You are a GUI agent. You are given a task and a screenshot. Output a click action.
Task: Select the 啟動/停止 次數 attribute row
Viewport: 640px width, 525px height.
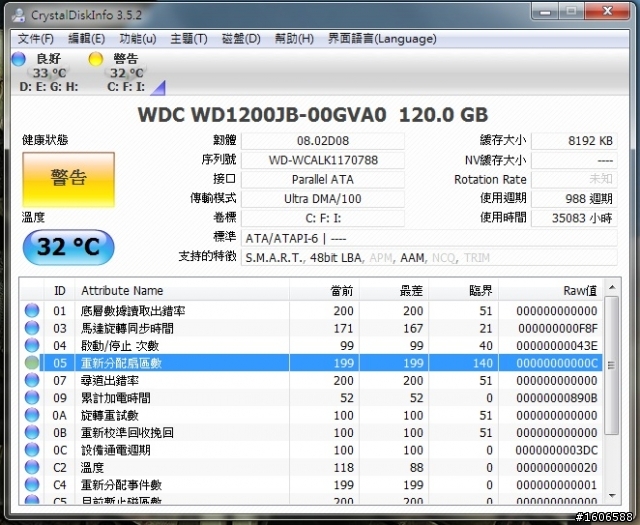[311, 346]
